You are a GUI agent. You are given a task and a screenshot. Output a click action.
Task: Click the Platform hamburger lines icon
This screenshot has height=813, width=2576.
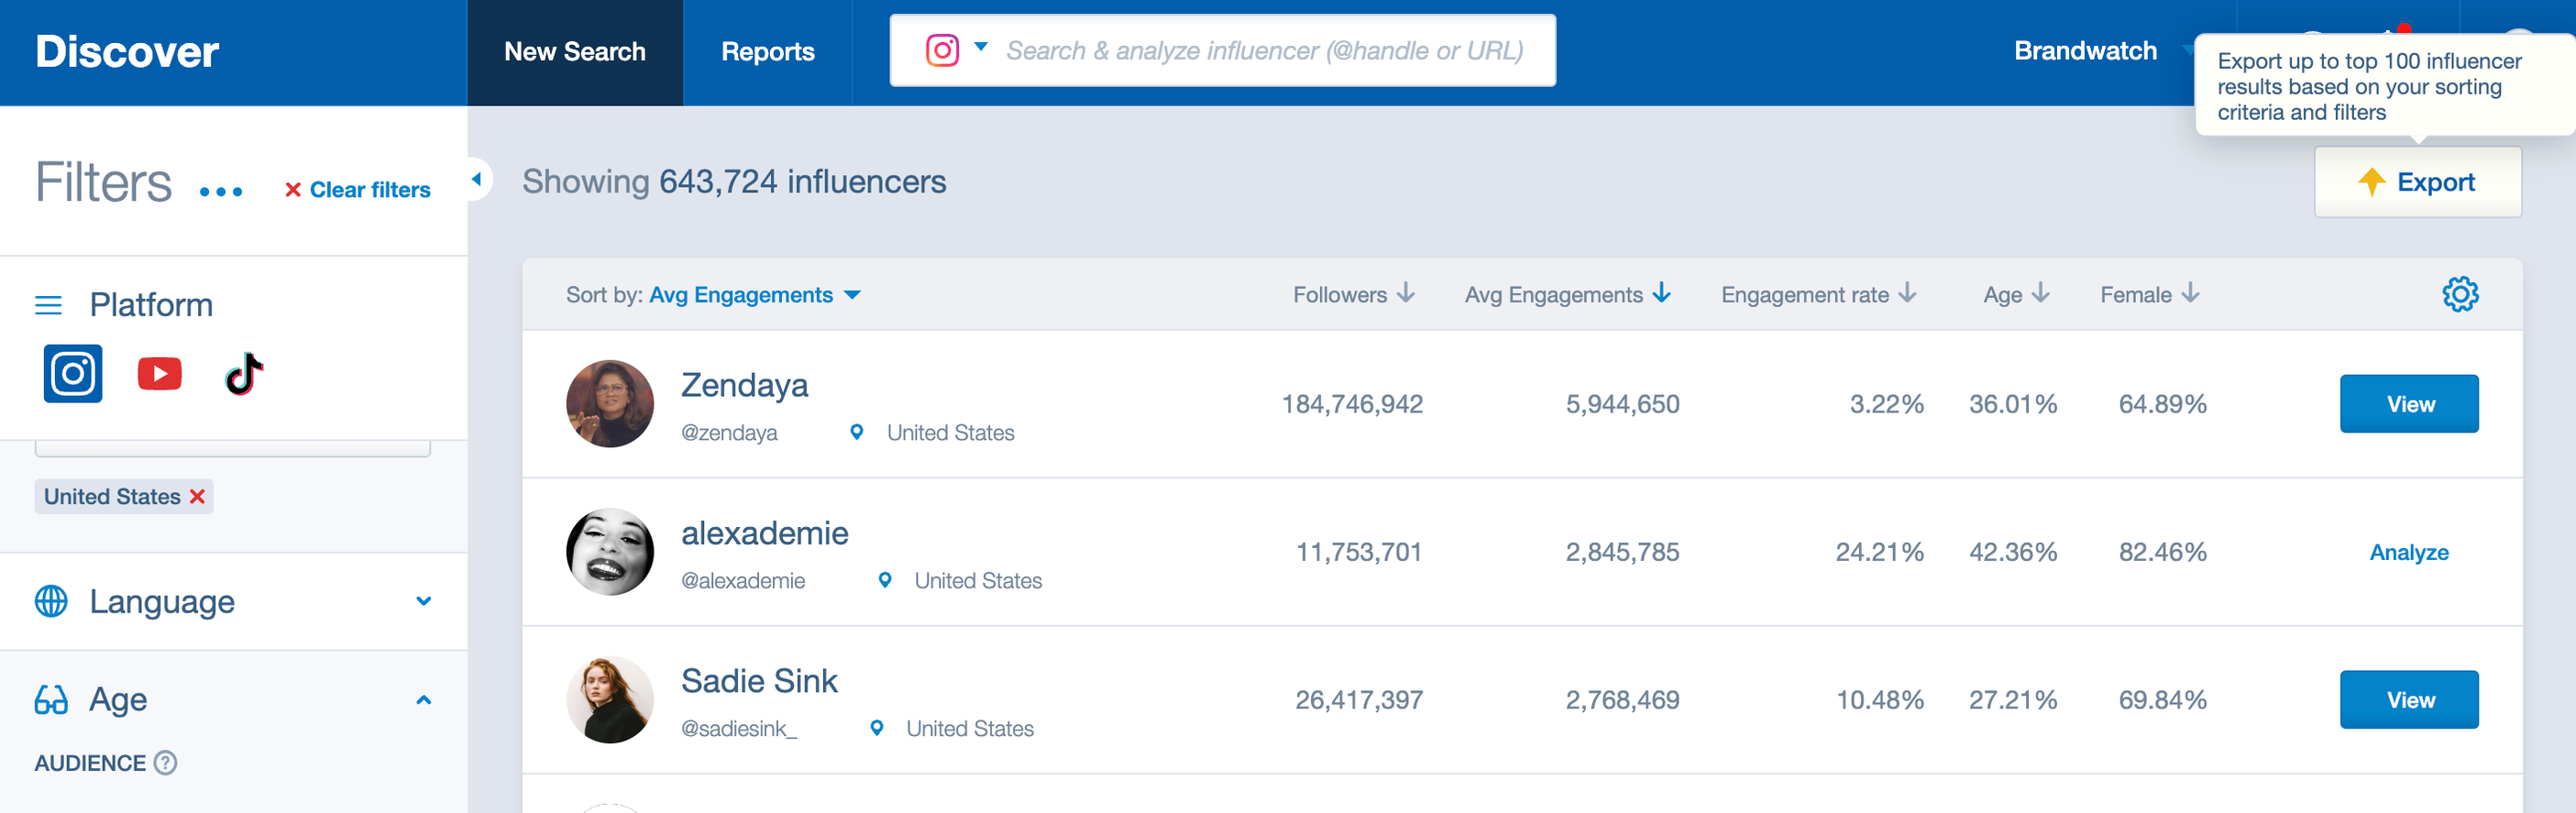48,305
